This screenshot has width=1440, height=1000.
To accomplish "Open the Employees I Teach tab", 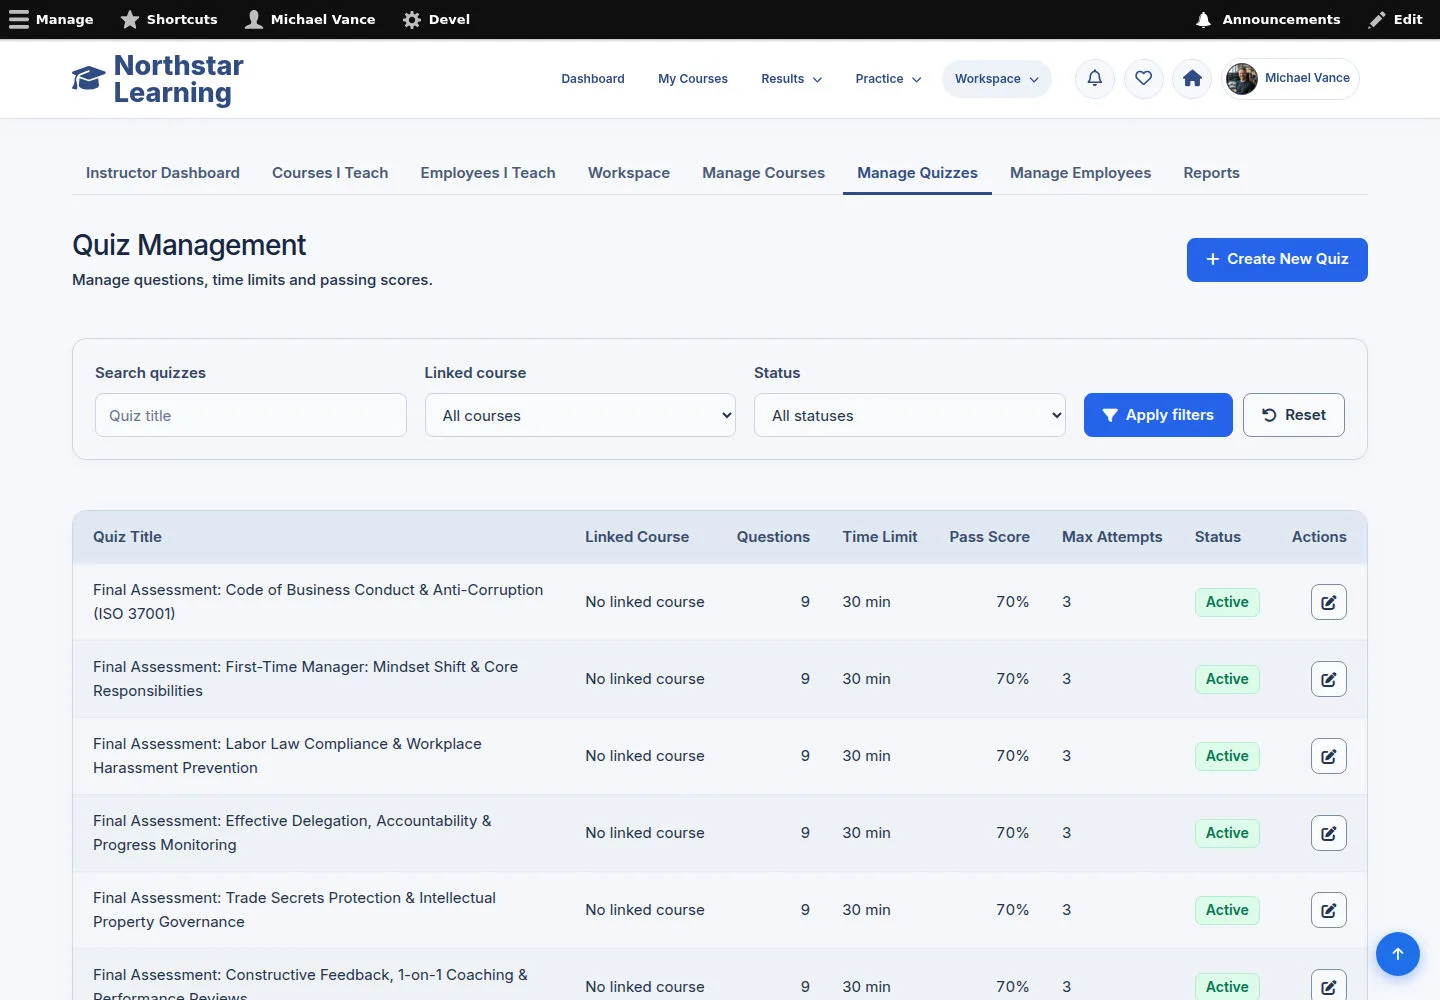I will tap(488, 173).
